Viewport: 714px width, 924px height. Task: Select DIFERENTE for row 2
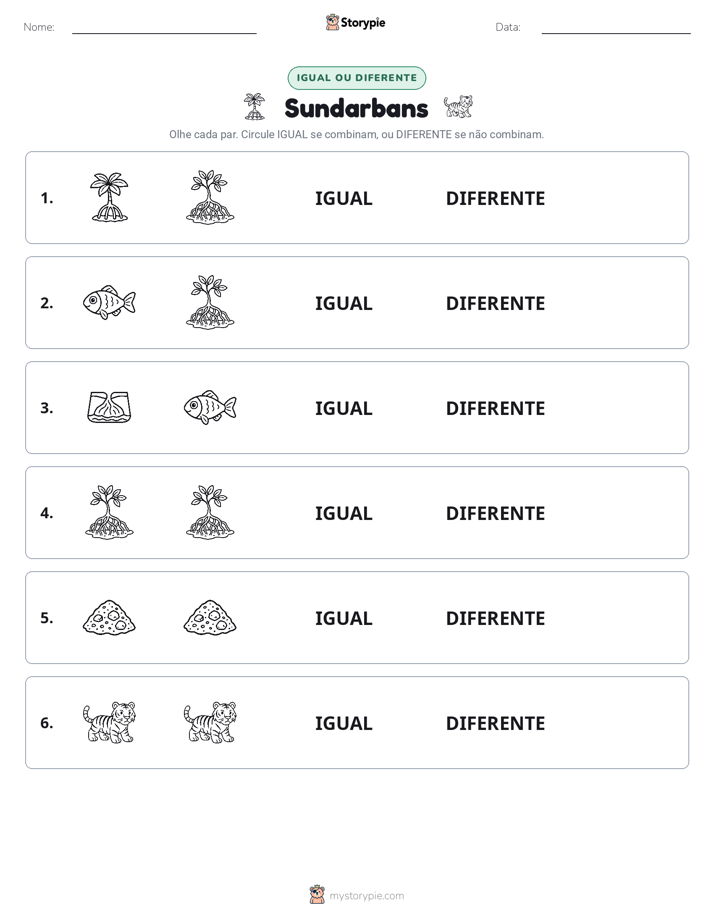[x=495, y=303]
